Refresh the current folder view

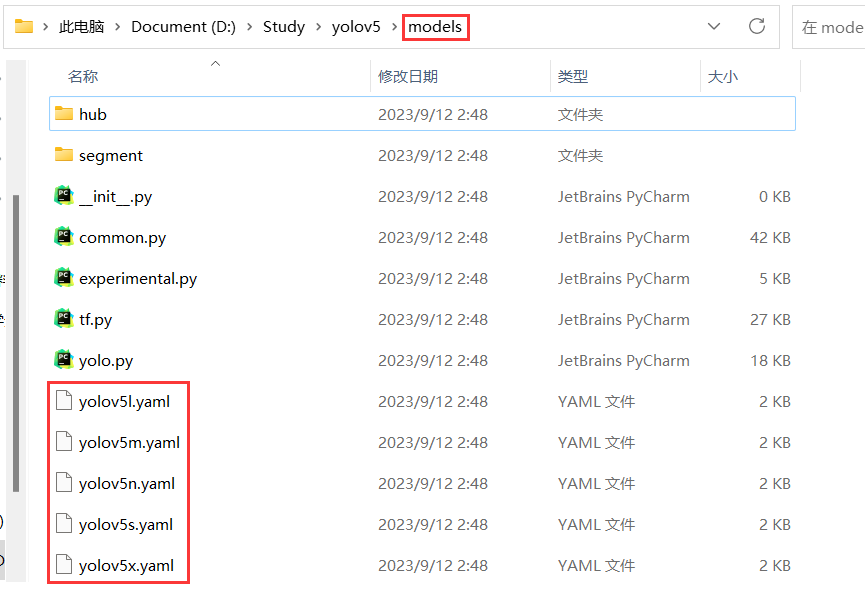coord(757,26)
